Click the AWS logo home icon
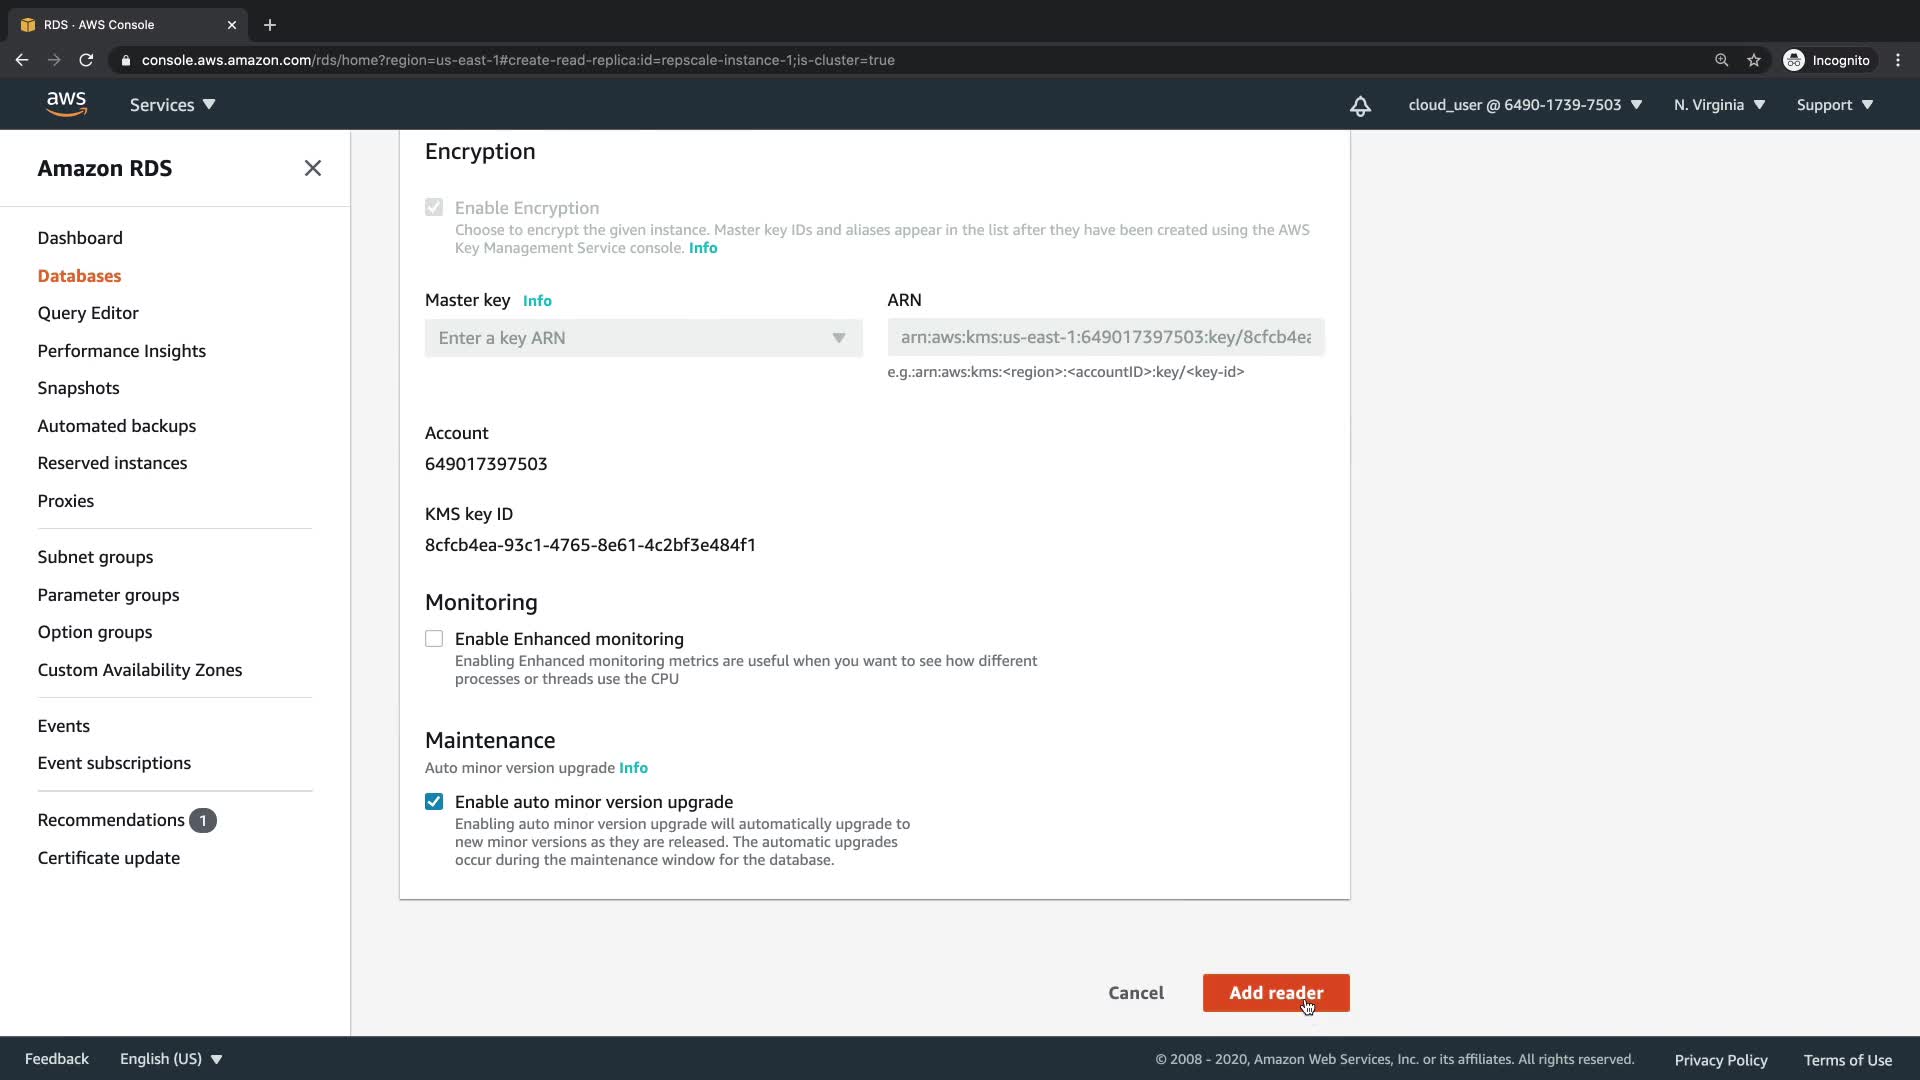1920x1080 pixels. pos(66,104)
